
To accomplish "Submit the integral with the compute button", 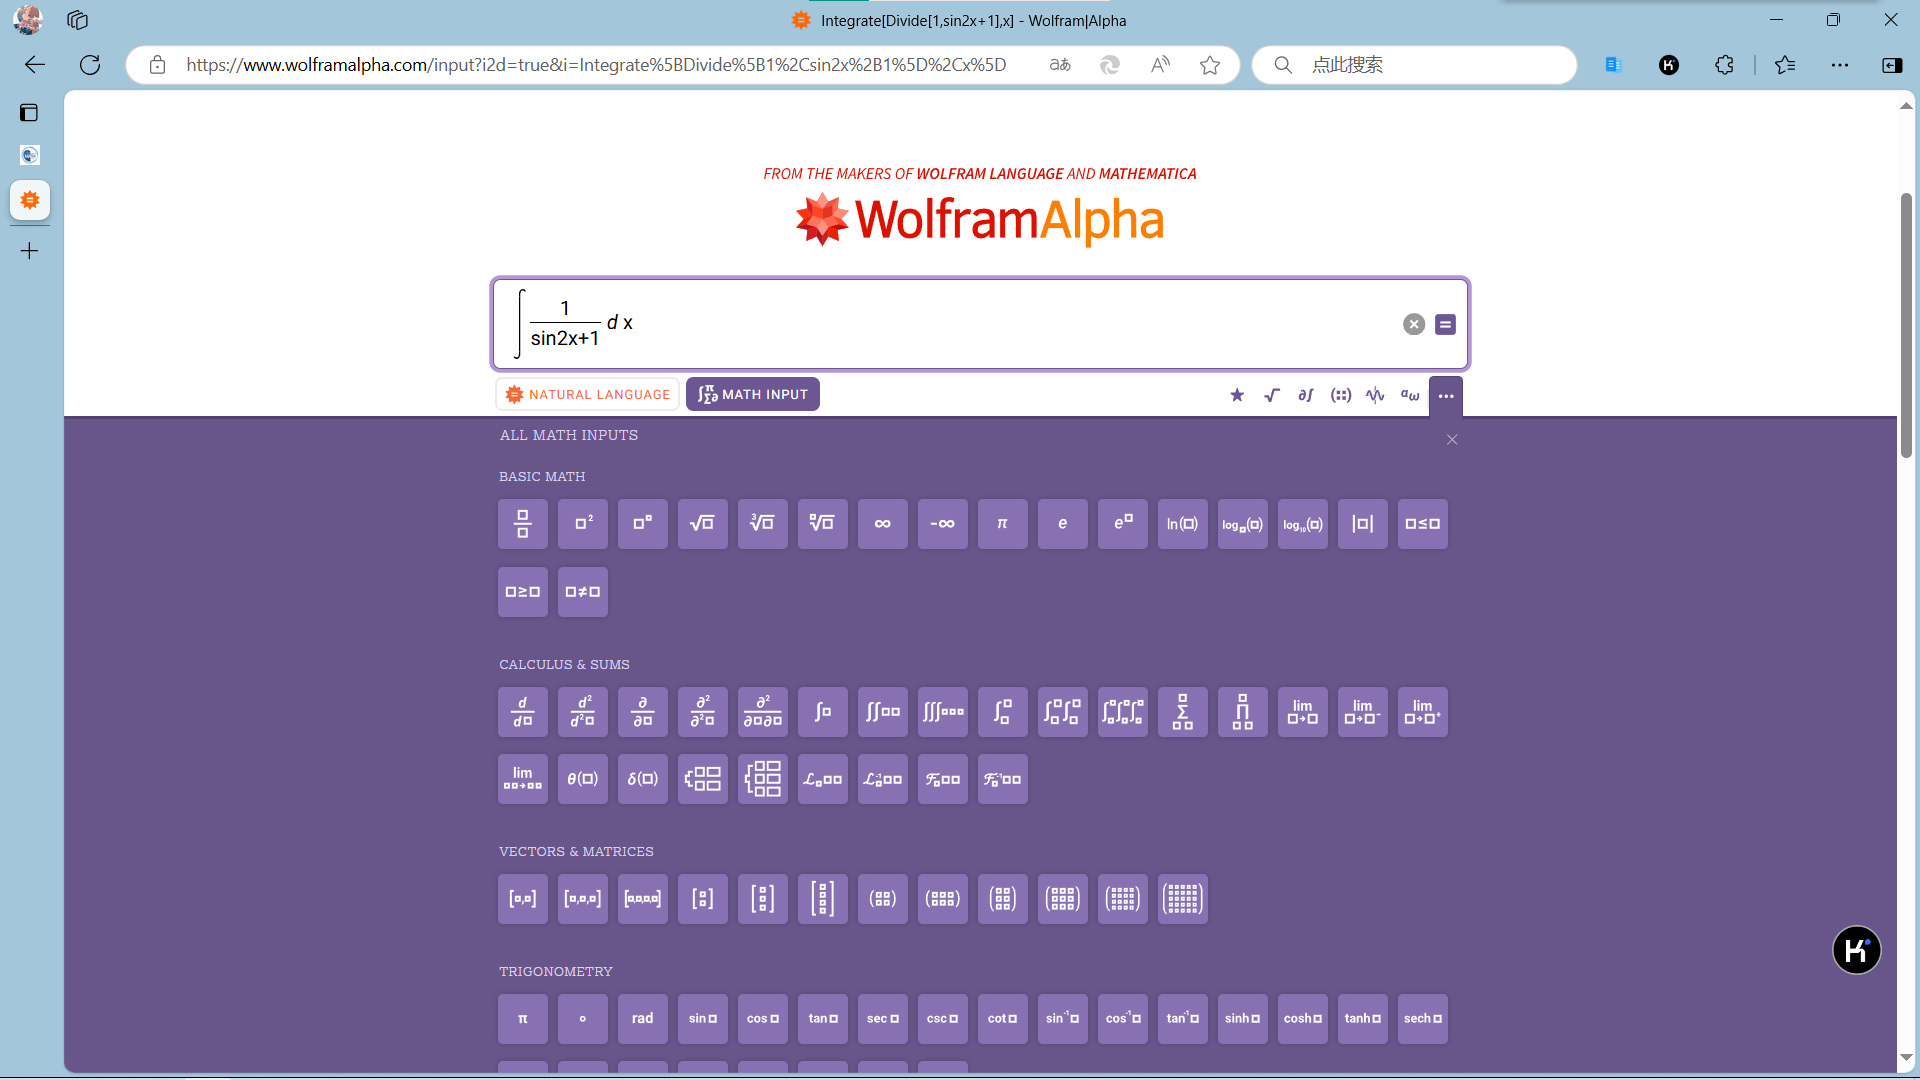I will point(1445,324).
